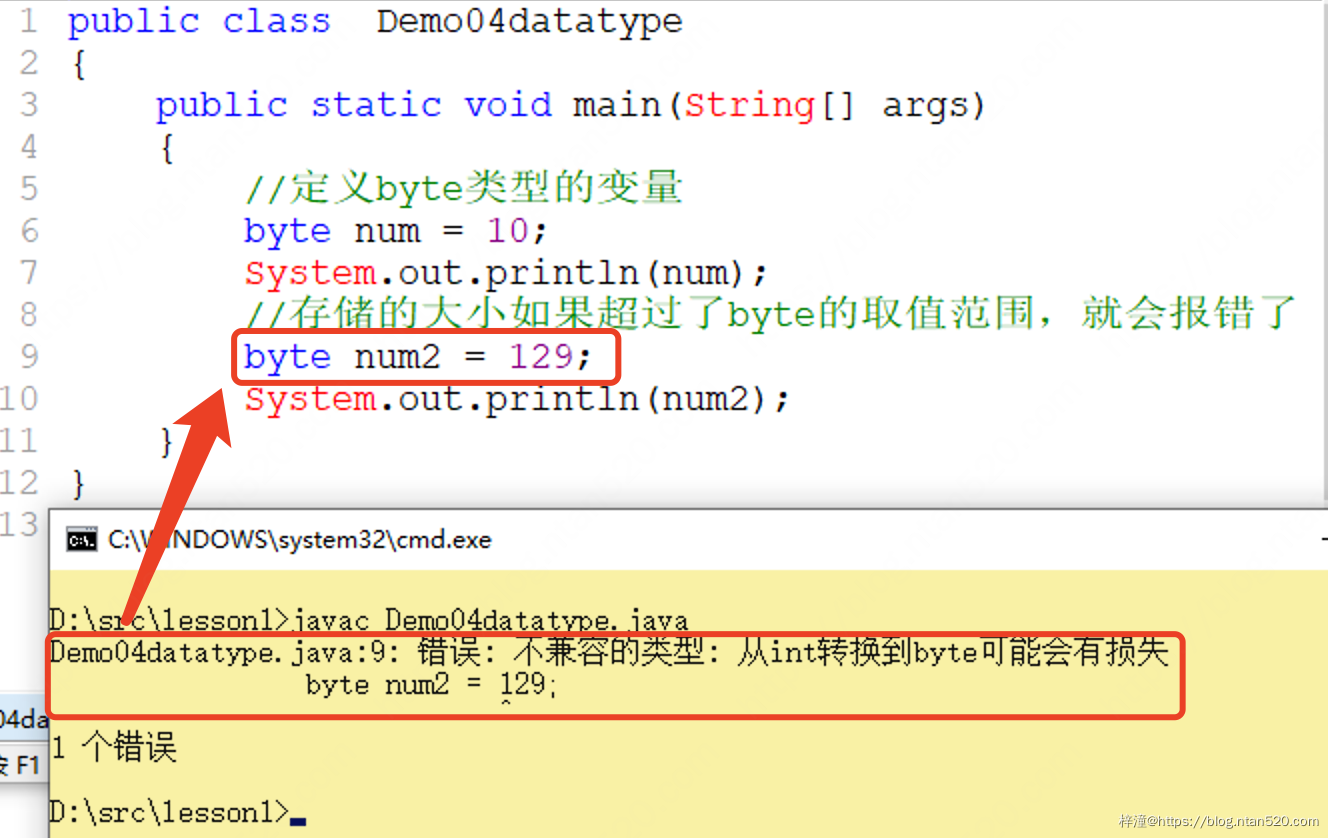Click the comment about byte的取值范围
Image resolution: width=1328 pixels, height=838 pixels.
pos(770,314)
